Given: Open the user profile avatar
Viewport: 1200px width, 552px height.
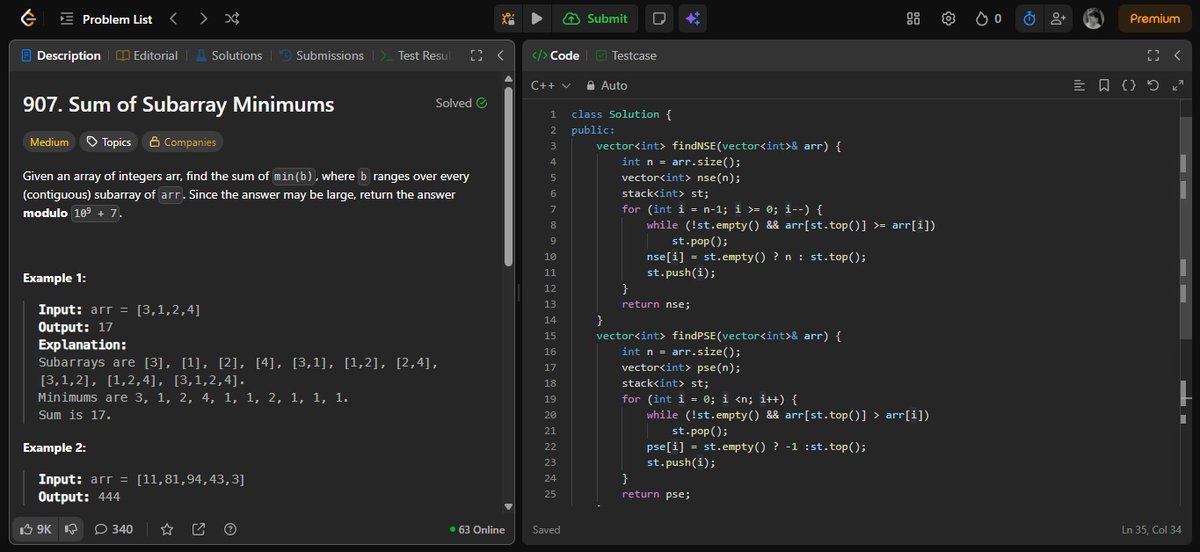Looking at the screenshot, I should click(x=1093, y=18).
